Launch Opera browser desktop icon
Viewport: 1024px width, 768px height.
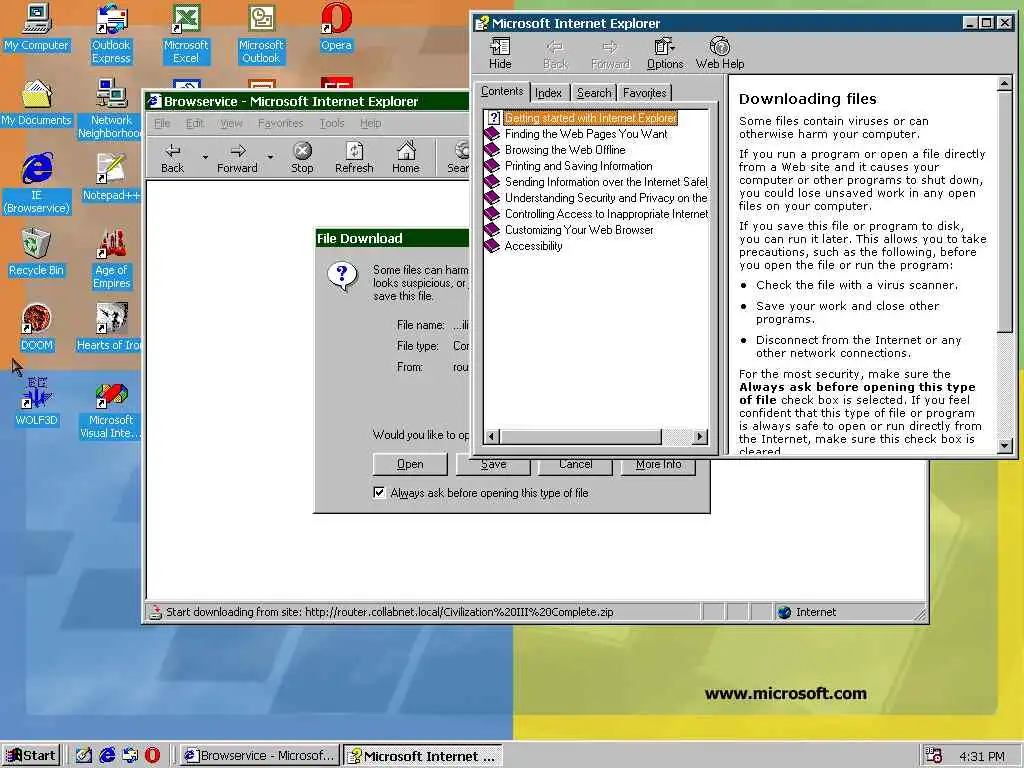[x=336, y=28]
